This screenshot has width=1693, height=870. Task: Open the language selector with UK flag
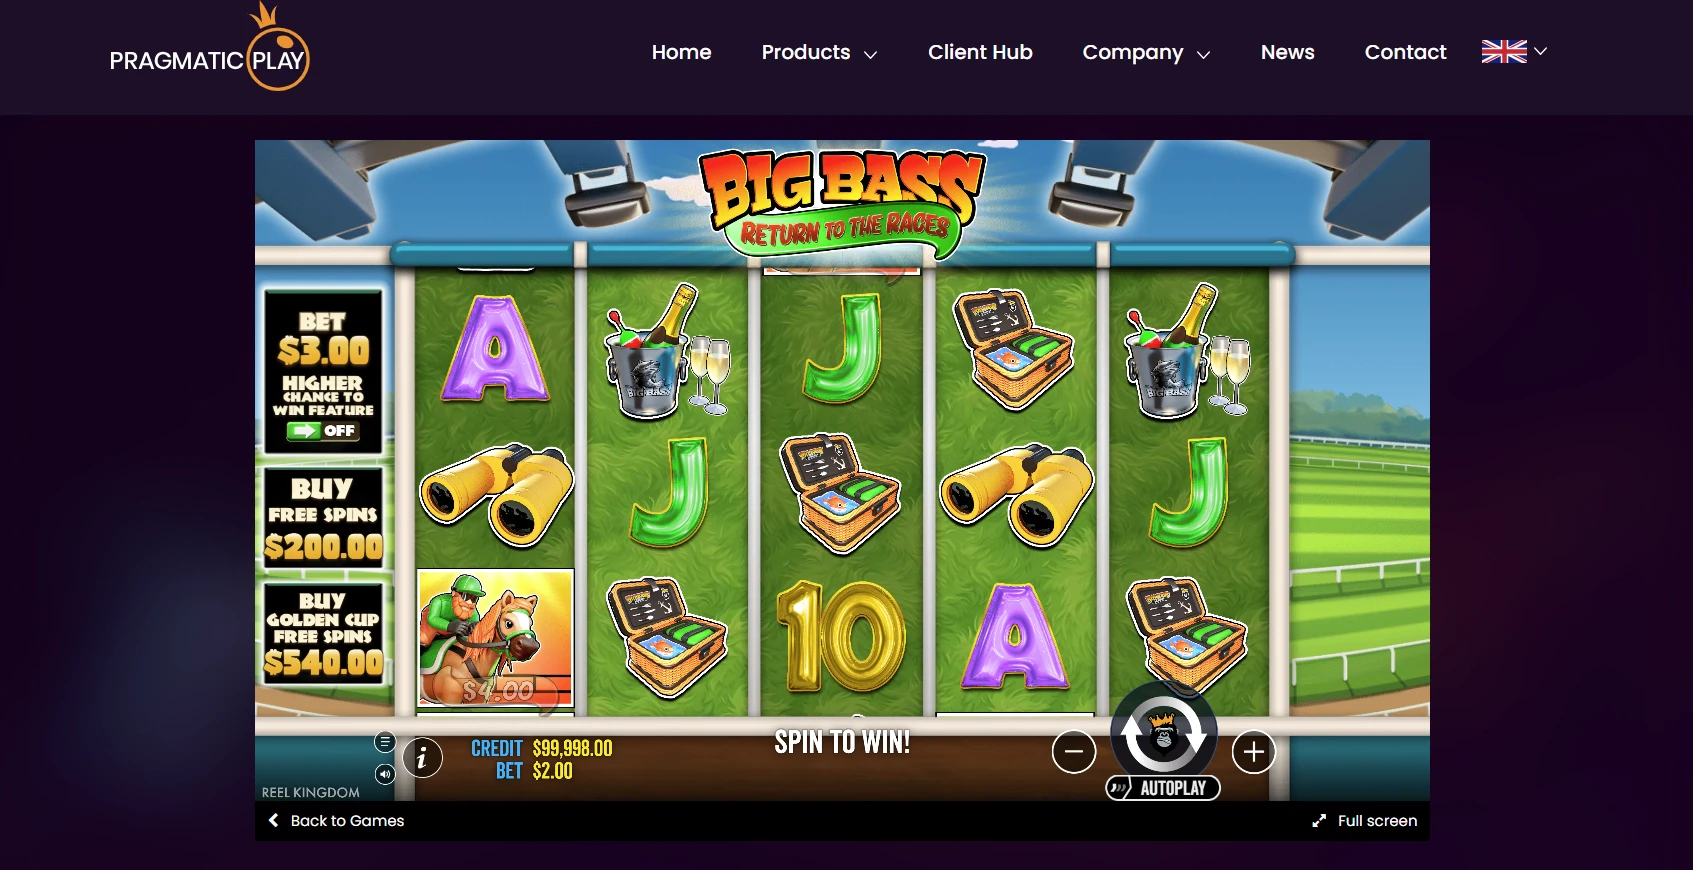(1514, 51)
